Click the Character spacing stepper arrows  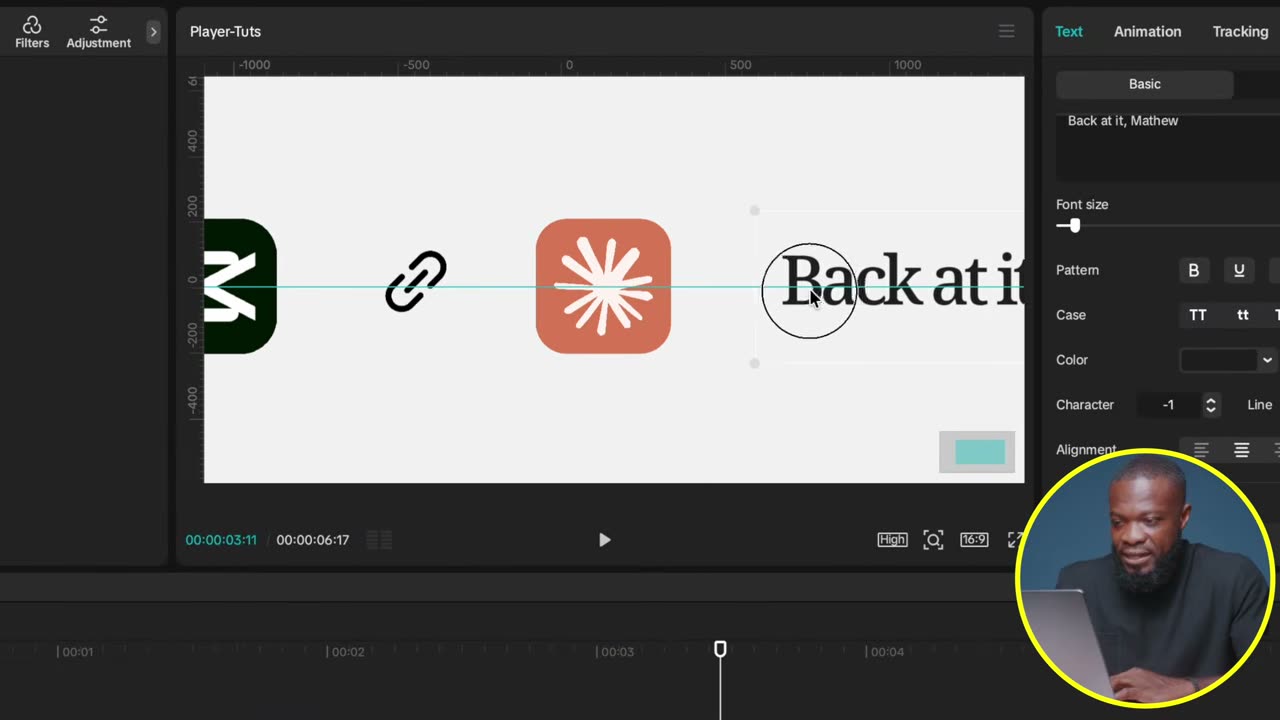click(1211, 405)
